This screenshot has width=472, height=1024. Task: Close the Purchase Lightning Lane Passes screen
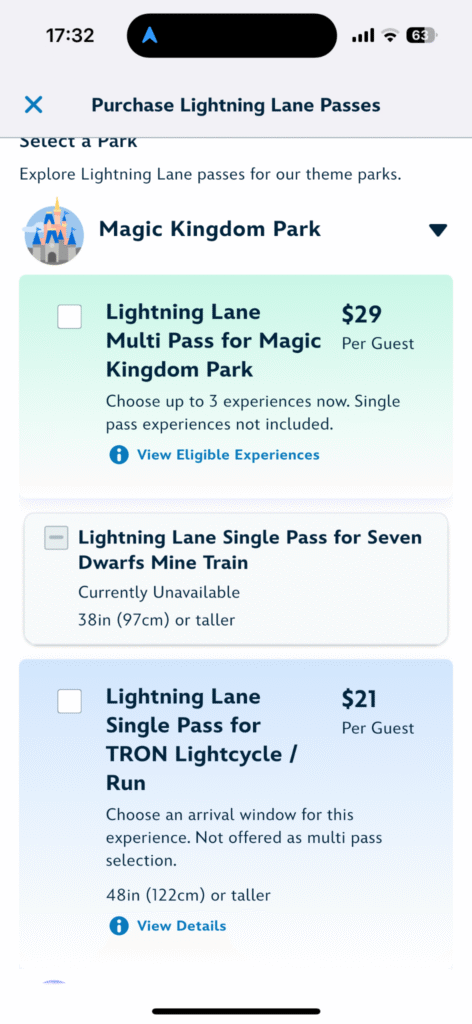(x=33, y=104)
